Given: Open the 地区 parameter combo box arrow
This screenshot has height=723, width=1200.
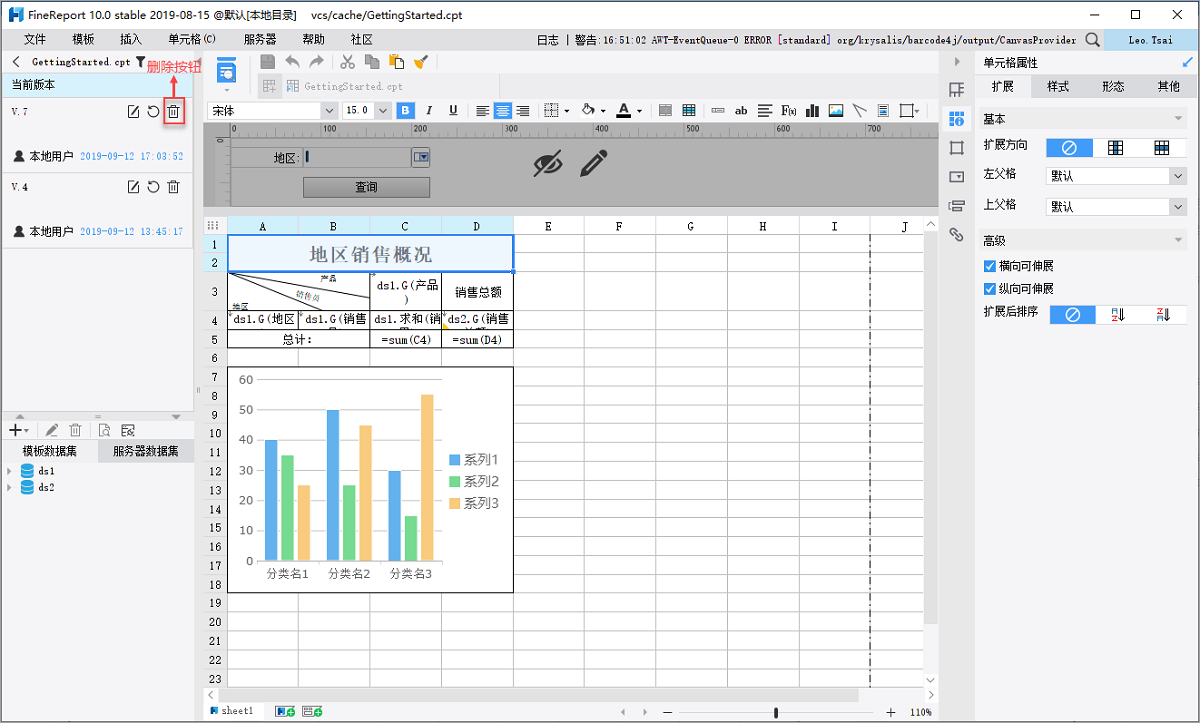Looking at the screenshot, I should [x=421, y=157].
